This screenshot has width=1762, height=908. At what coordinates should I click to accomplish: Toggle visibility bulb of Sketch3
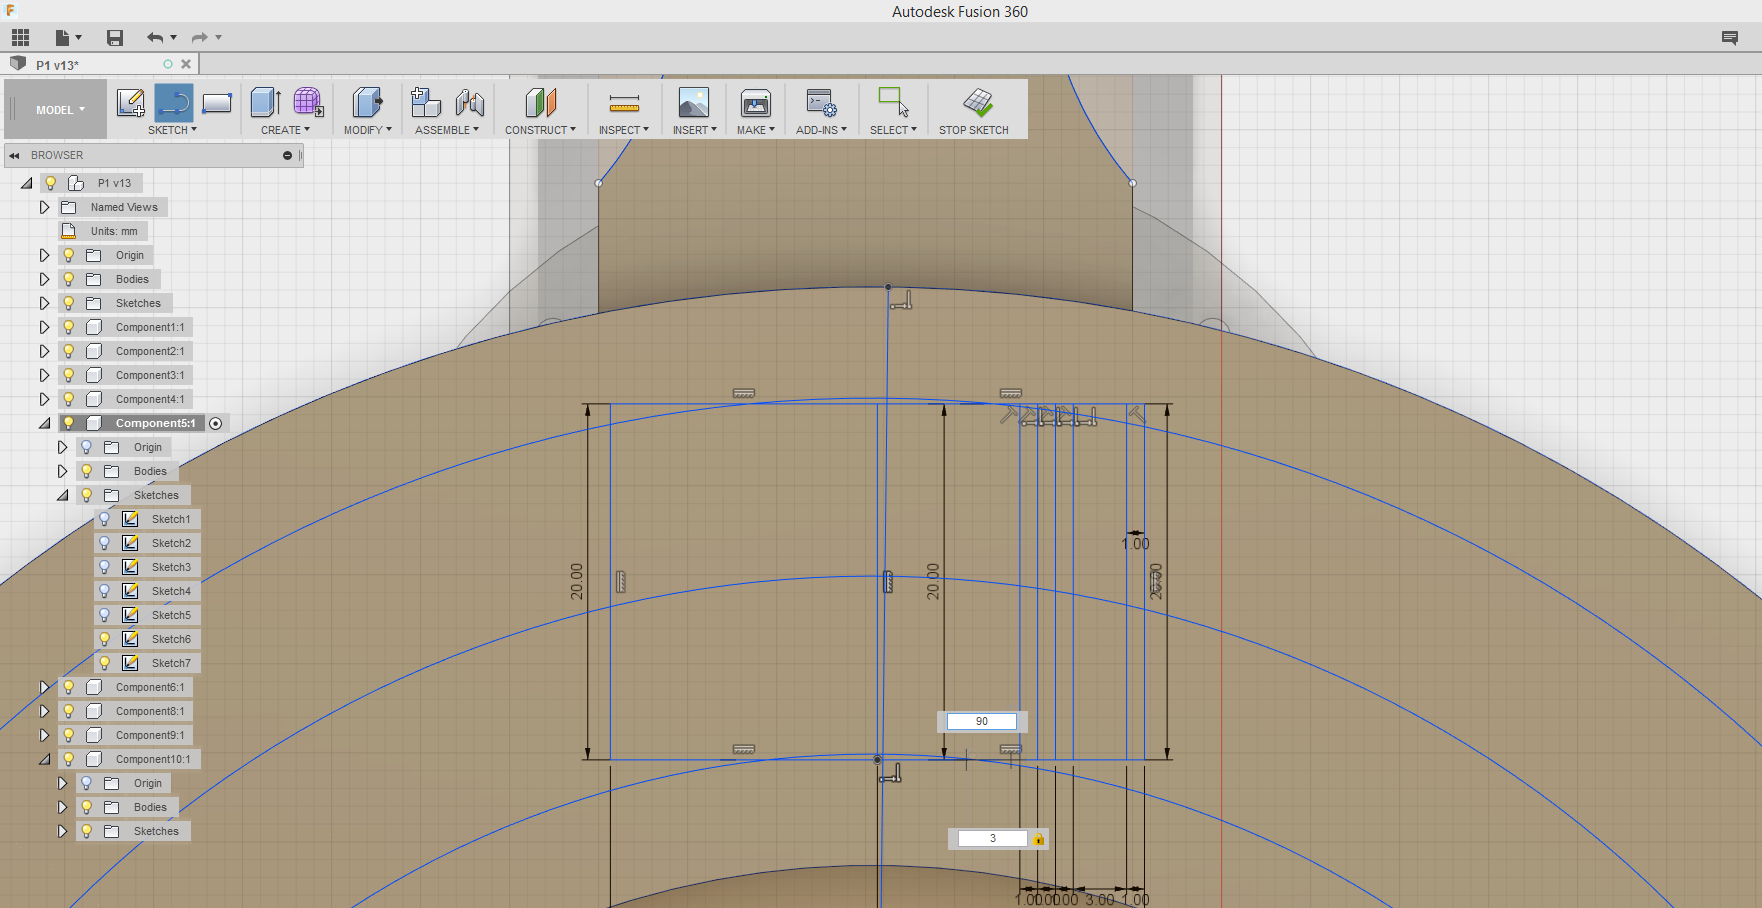(104, 567)
